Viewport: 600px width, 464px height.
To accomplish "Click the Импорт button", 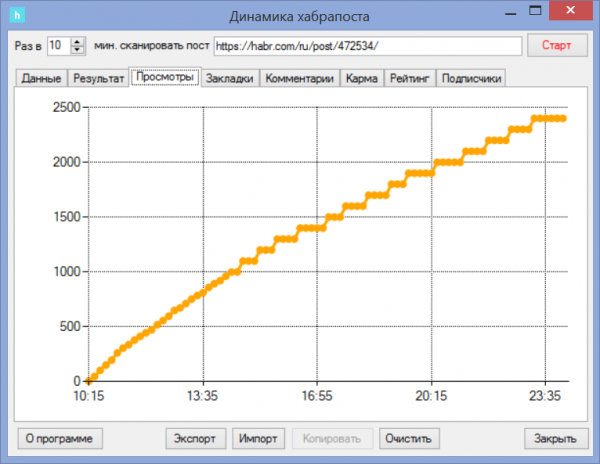I will click(258, 438).
